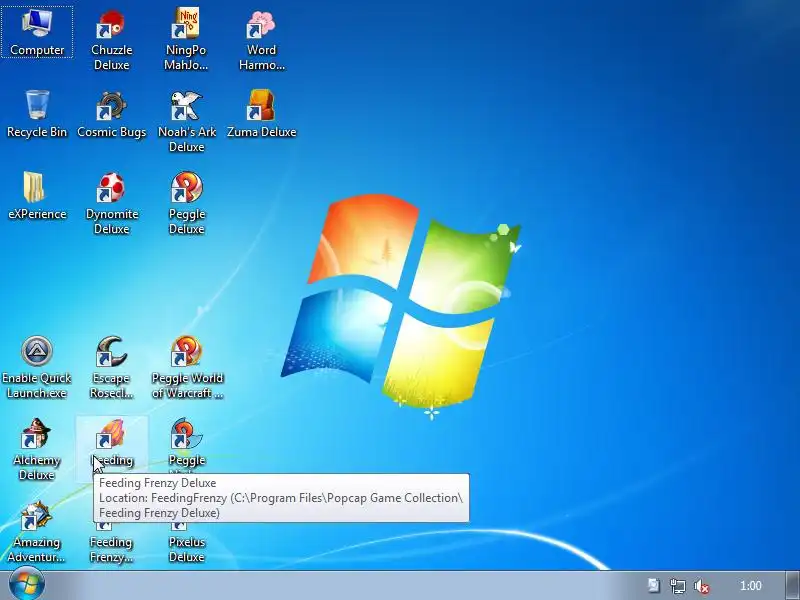Click the Action Center flag tray icon

[654, 586]
